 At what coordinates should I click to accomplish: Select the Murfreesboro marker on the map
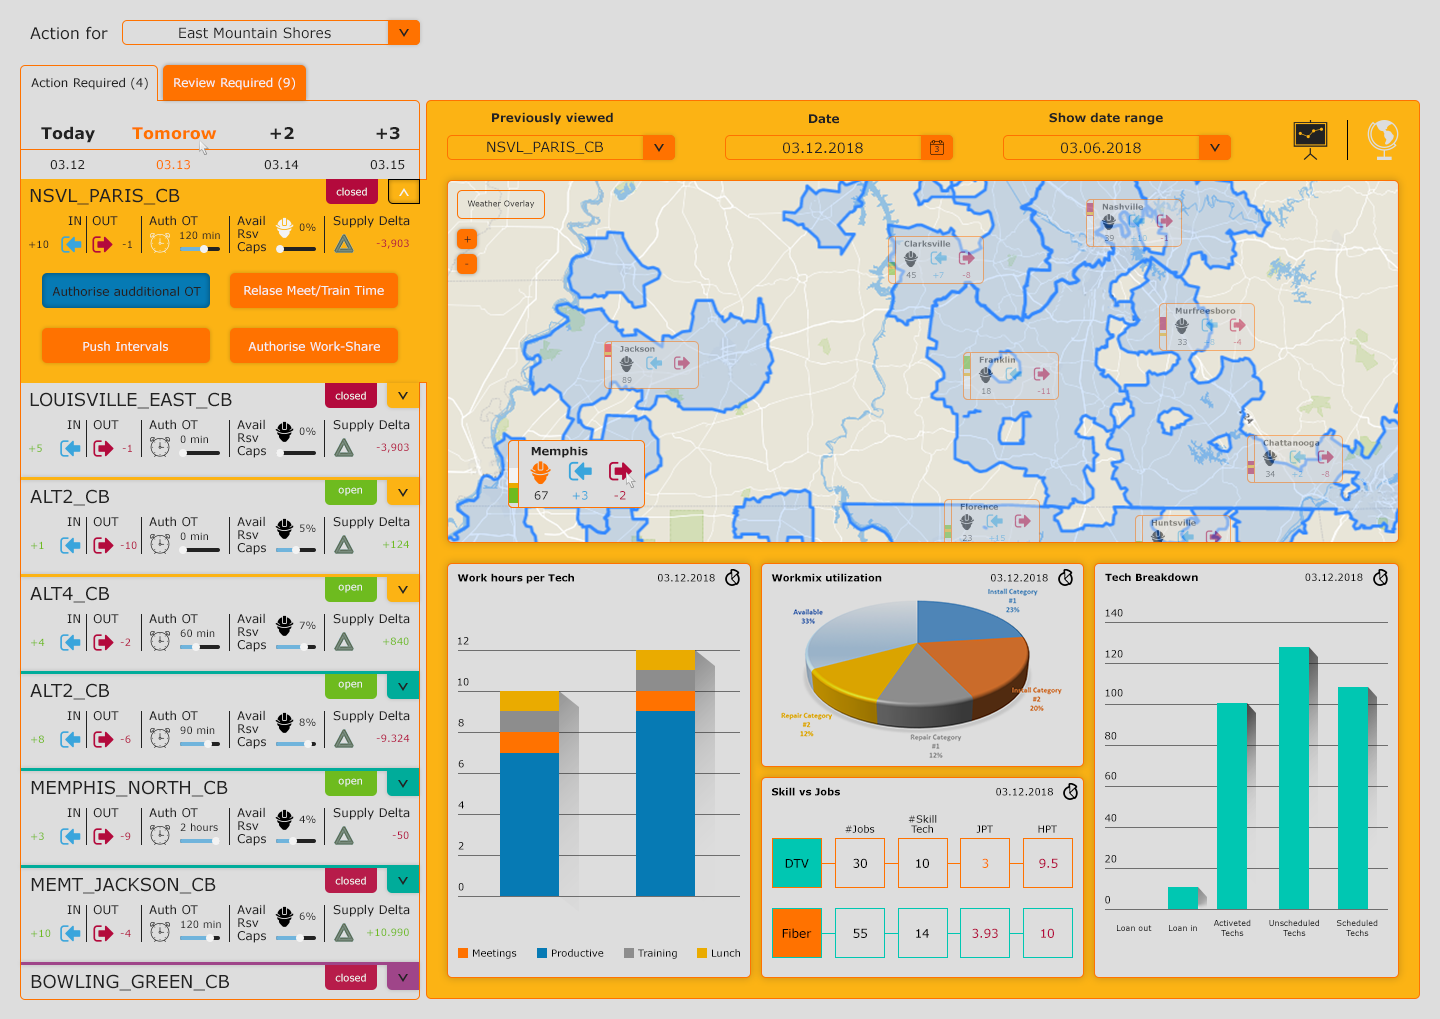point(1207,327)
